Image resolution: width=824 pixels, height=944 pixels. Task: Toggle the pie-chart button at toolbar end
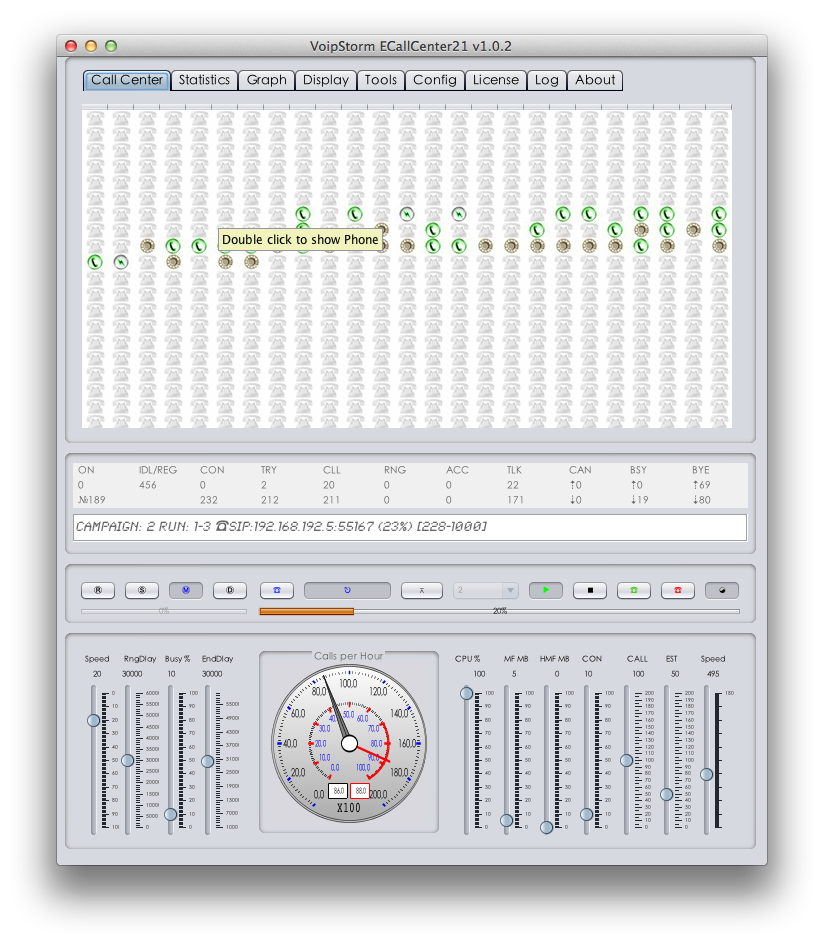pyautogui.click(x=722, y=590)
